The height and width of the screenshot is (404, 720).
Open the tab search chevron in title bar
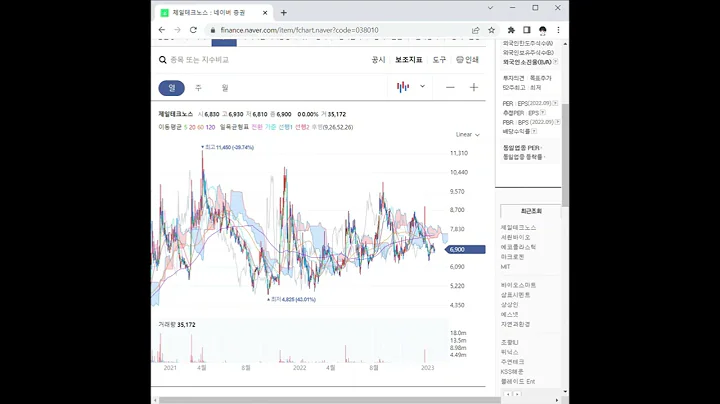tap(490, 8)
